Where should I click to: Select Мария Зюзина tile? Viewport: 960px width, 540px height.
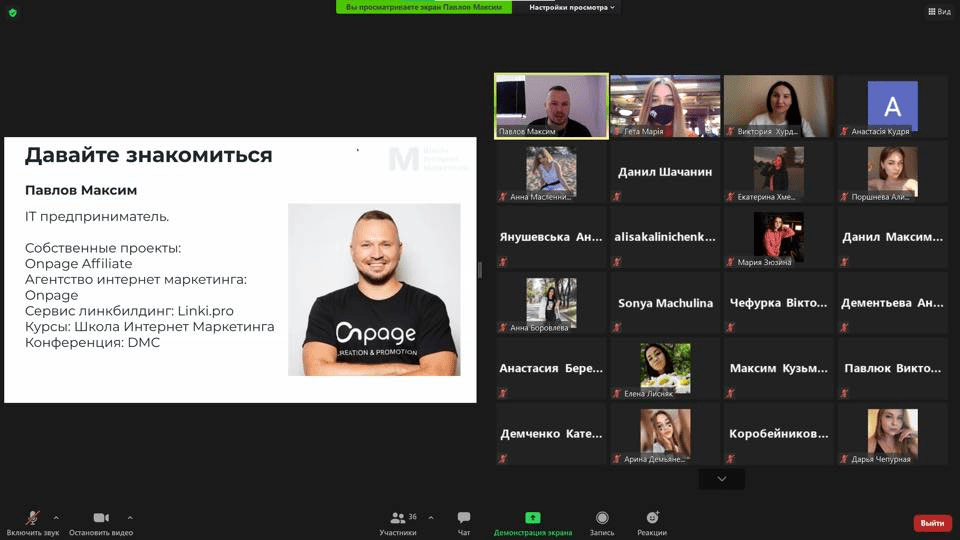(779, 238)
